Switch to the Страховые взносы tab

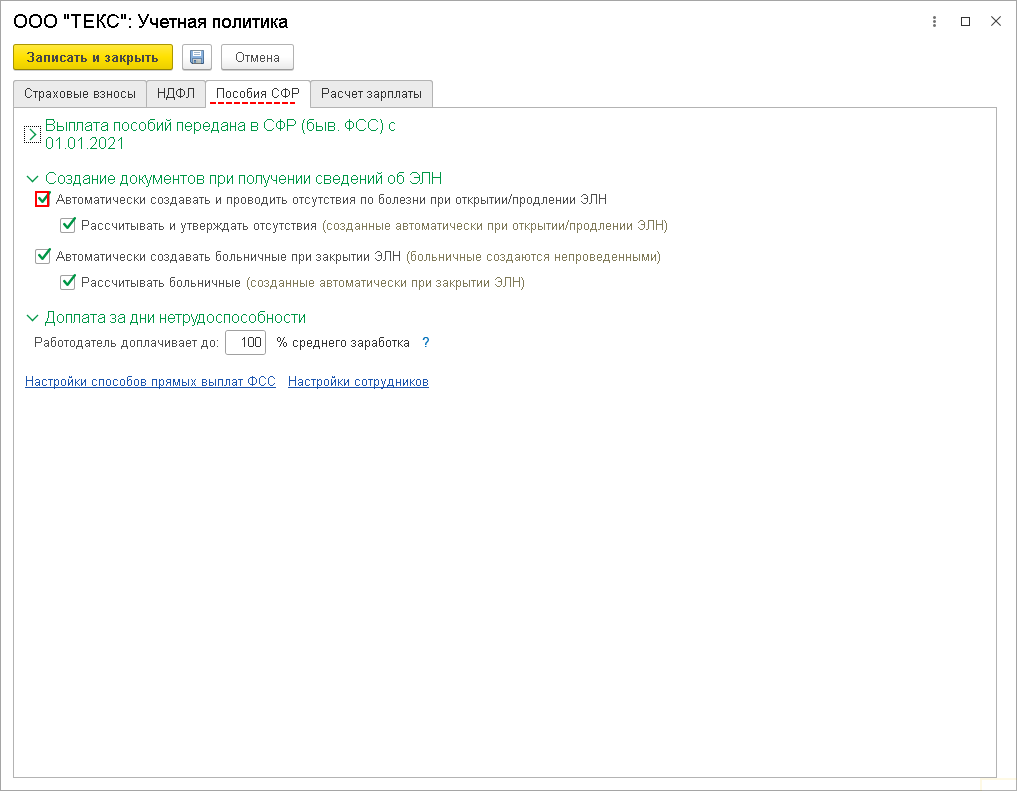tap(80, 94)
